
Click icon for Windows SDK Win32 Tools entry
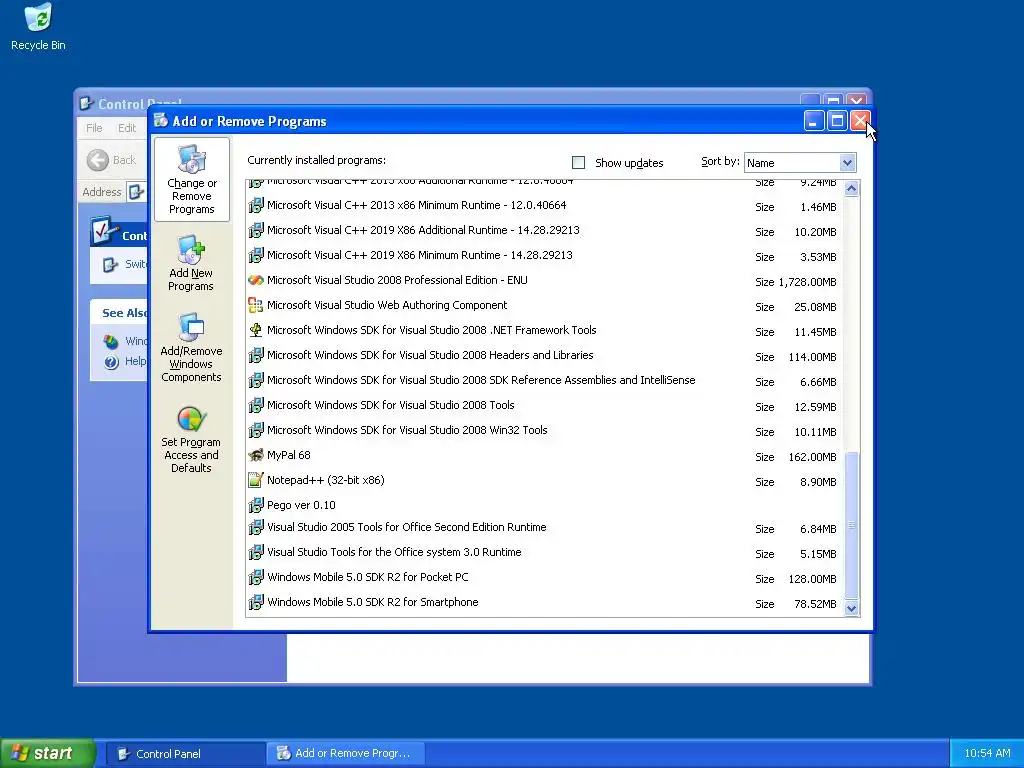point(256,430)
